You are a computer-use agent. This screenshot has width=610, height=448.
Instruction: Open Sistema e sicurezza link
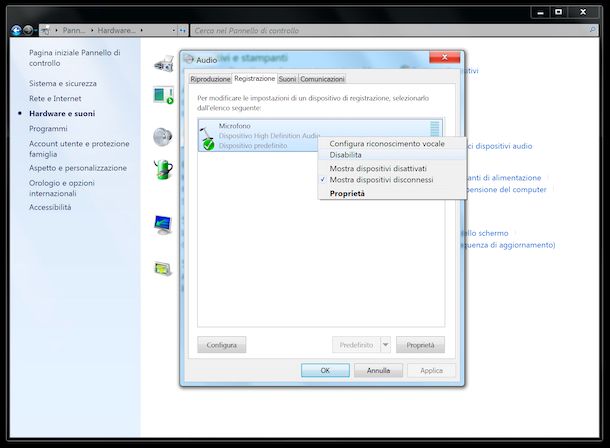(63, 83)
